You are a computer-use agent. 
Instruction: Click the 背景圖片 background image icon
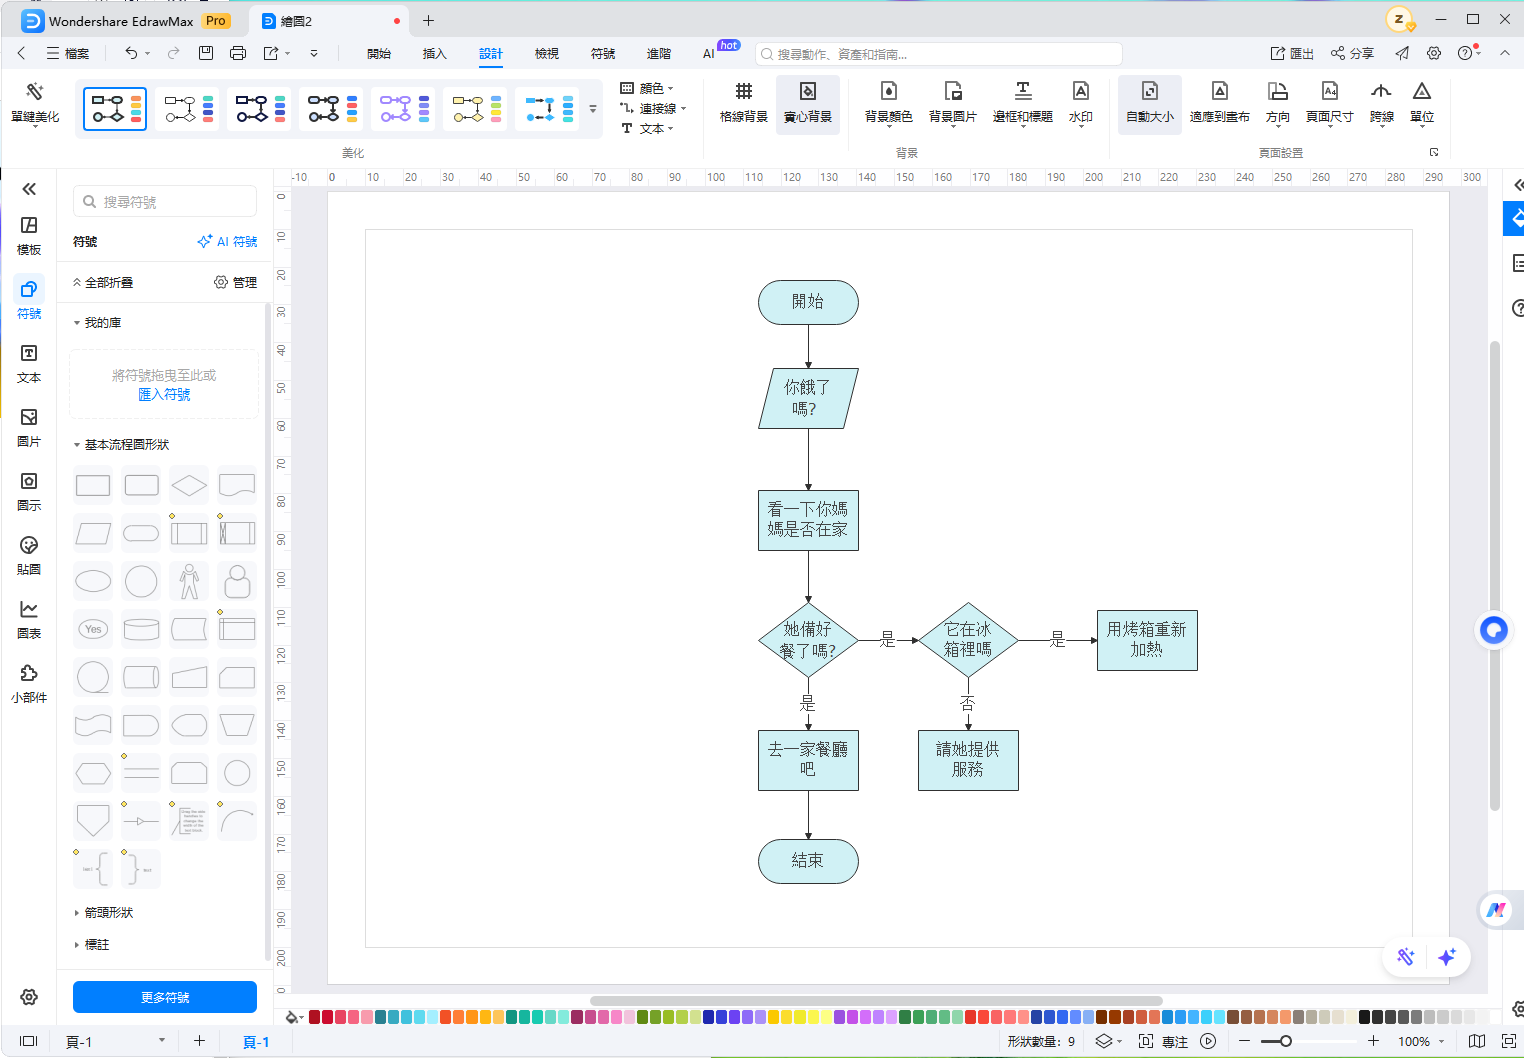pos(953,103)
